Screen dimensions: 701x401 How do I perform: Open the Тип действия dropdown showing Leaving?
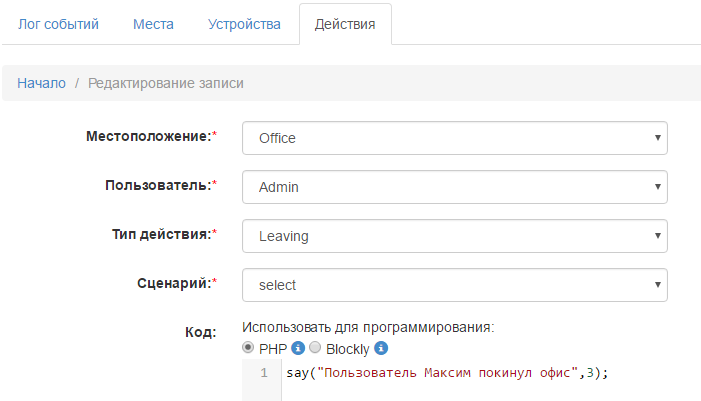455,236
